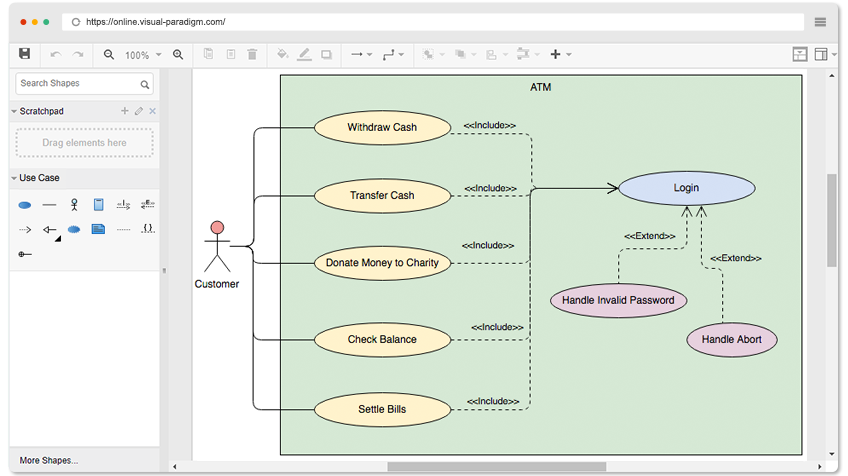Open the browser hamburger menu
Screen dimensions: 848x476
(820, 22)
